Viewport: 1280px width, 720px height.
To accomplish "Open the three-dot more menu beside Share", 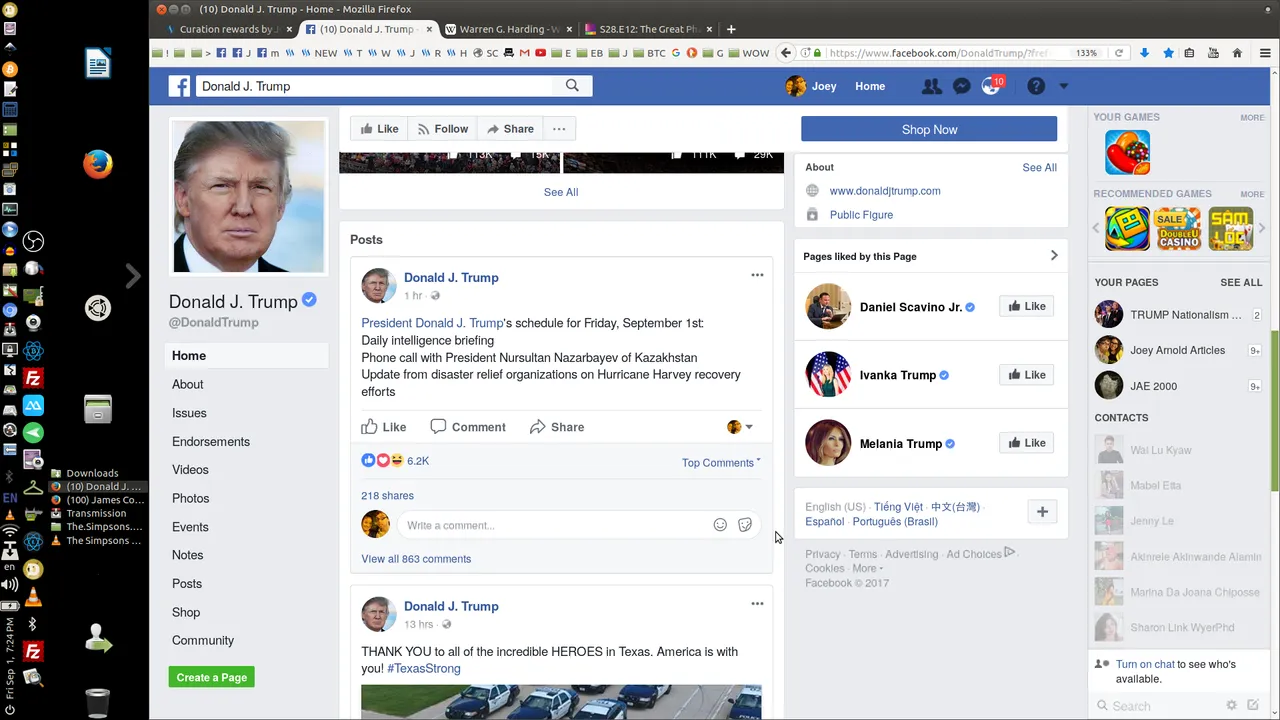I will pos(559,129).
